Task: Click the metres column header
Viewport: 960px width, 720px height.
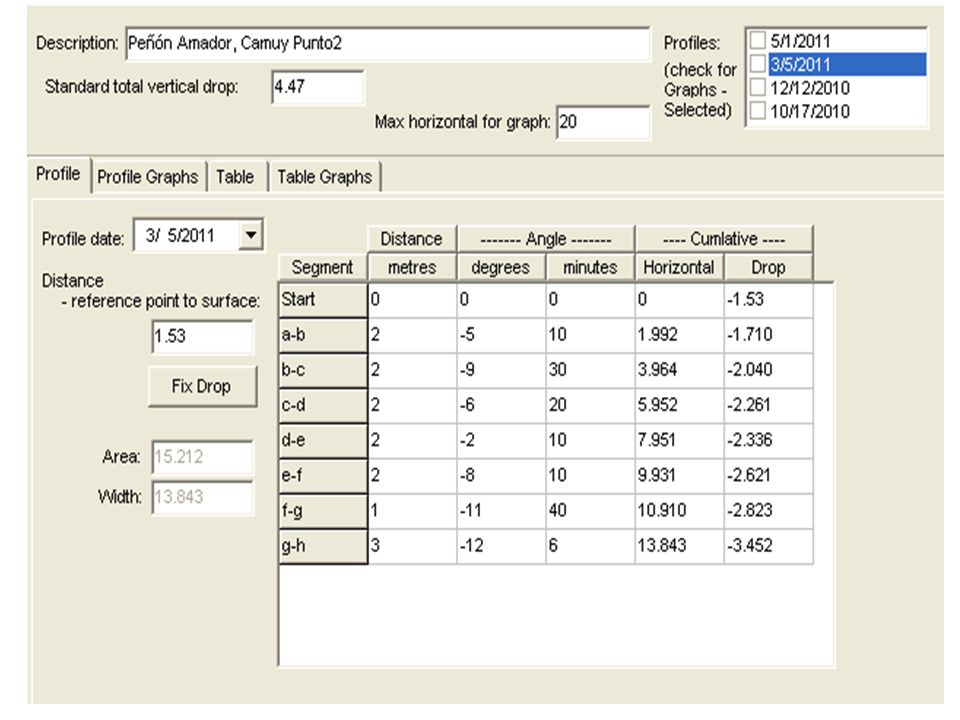Action: click(x=412, y=268)
